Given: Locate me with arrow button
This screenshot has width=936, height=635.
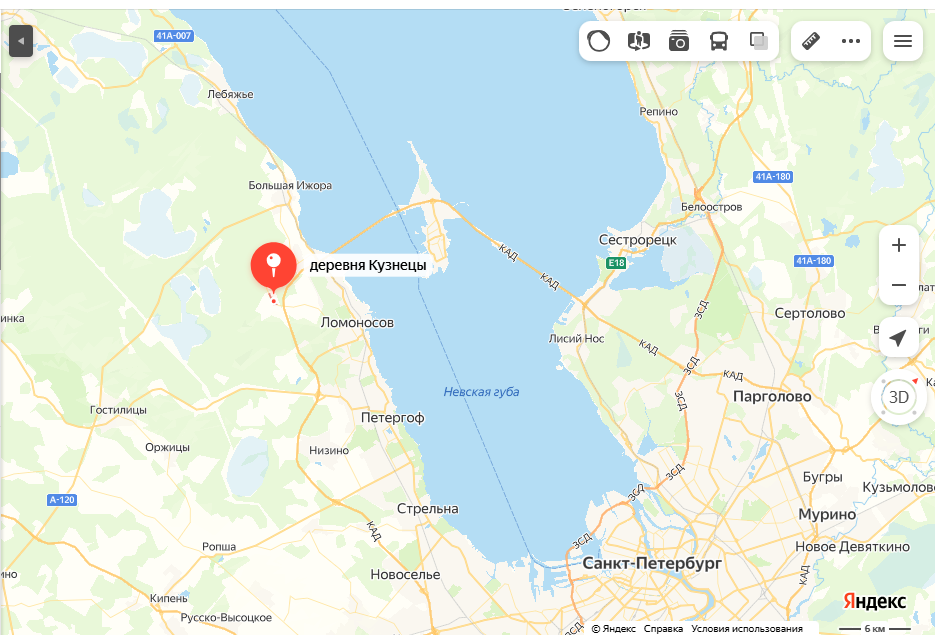Looking at the screenshot, I should (x=898, y=338).
